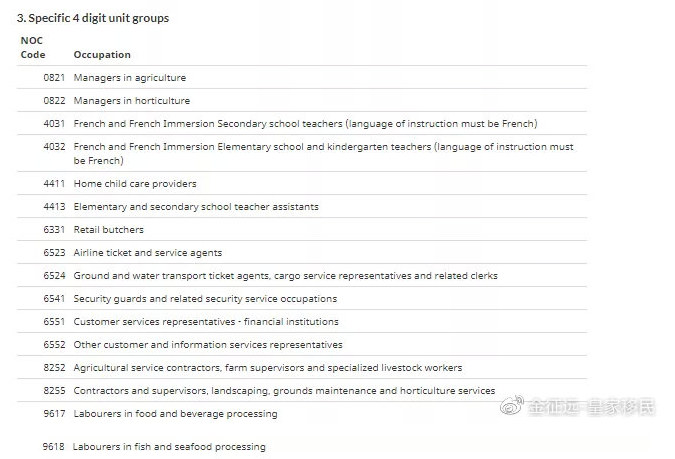Click 'Customer services representatives - financial institutions'
Image resolution: width=675 pixels, height=459 pixels.
click(206, 322)
